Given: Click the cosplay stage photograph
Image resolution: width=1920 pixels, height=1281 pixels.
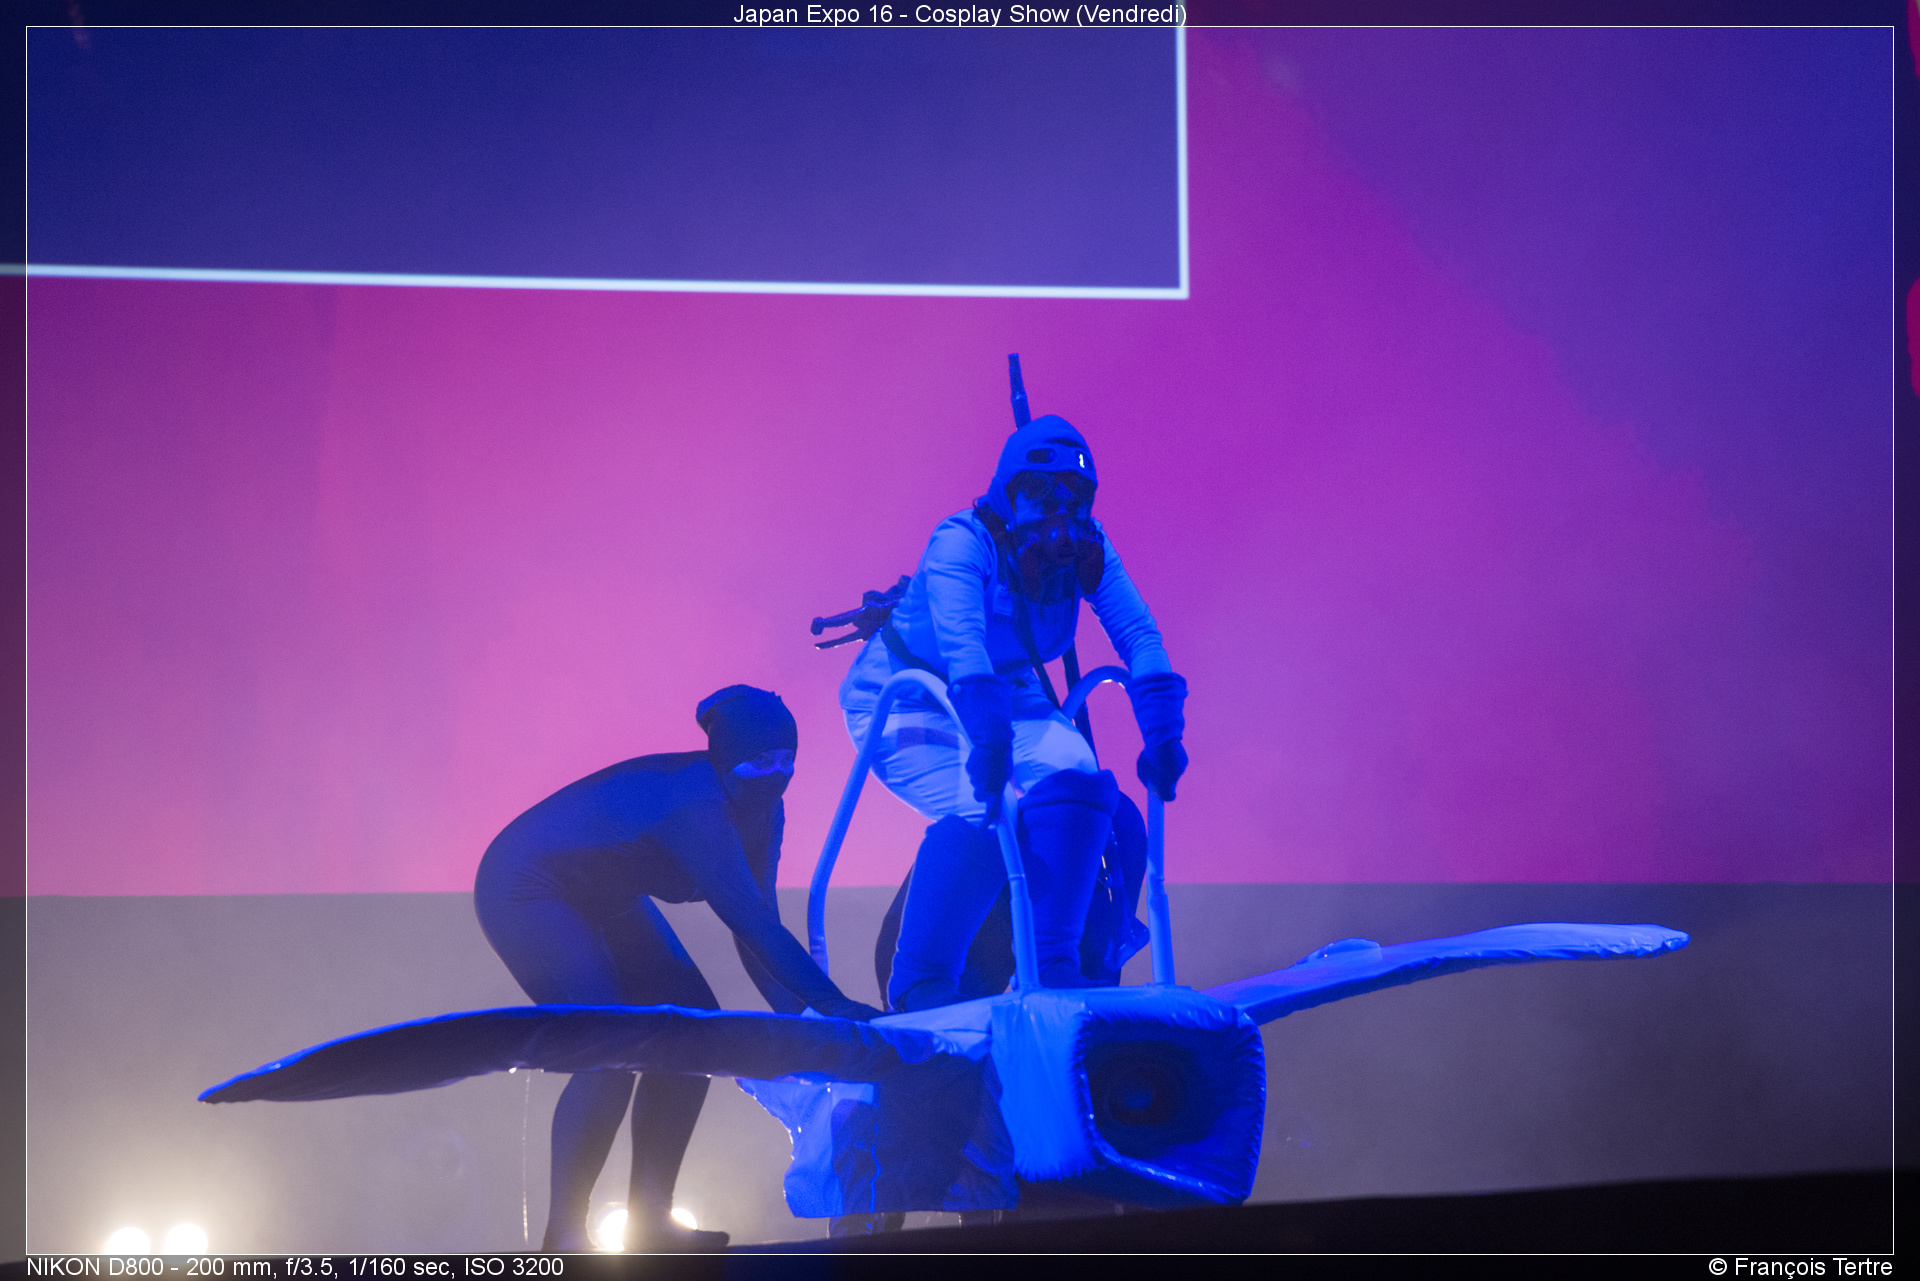Looking at the screenshot, I should [x=960, y=640].
